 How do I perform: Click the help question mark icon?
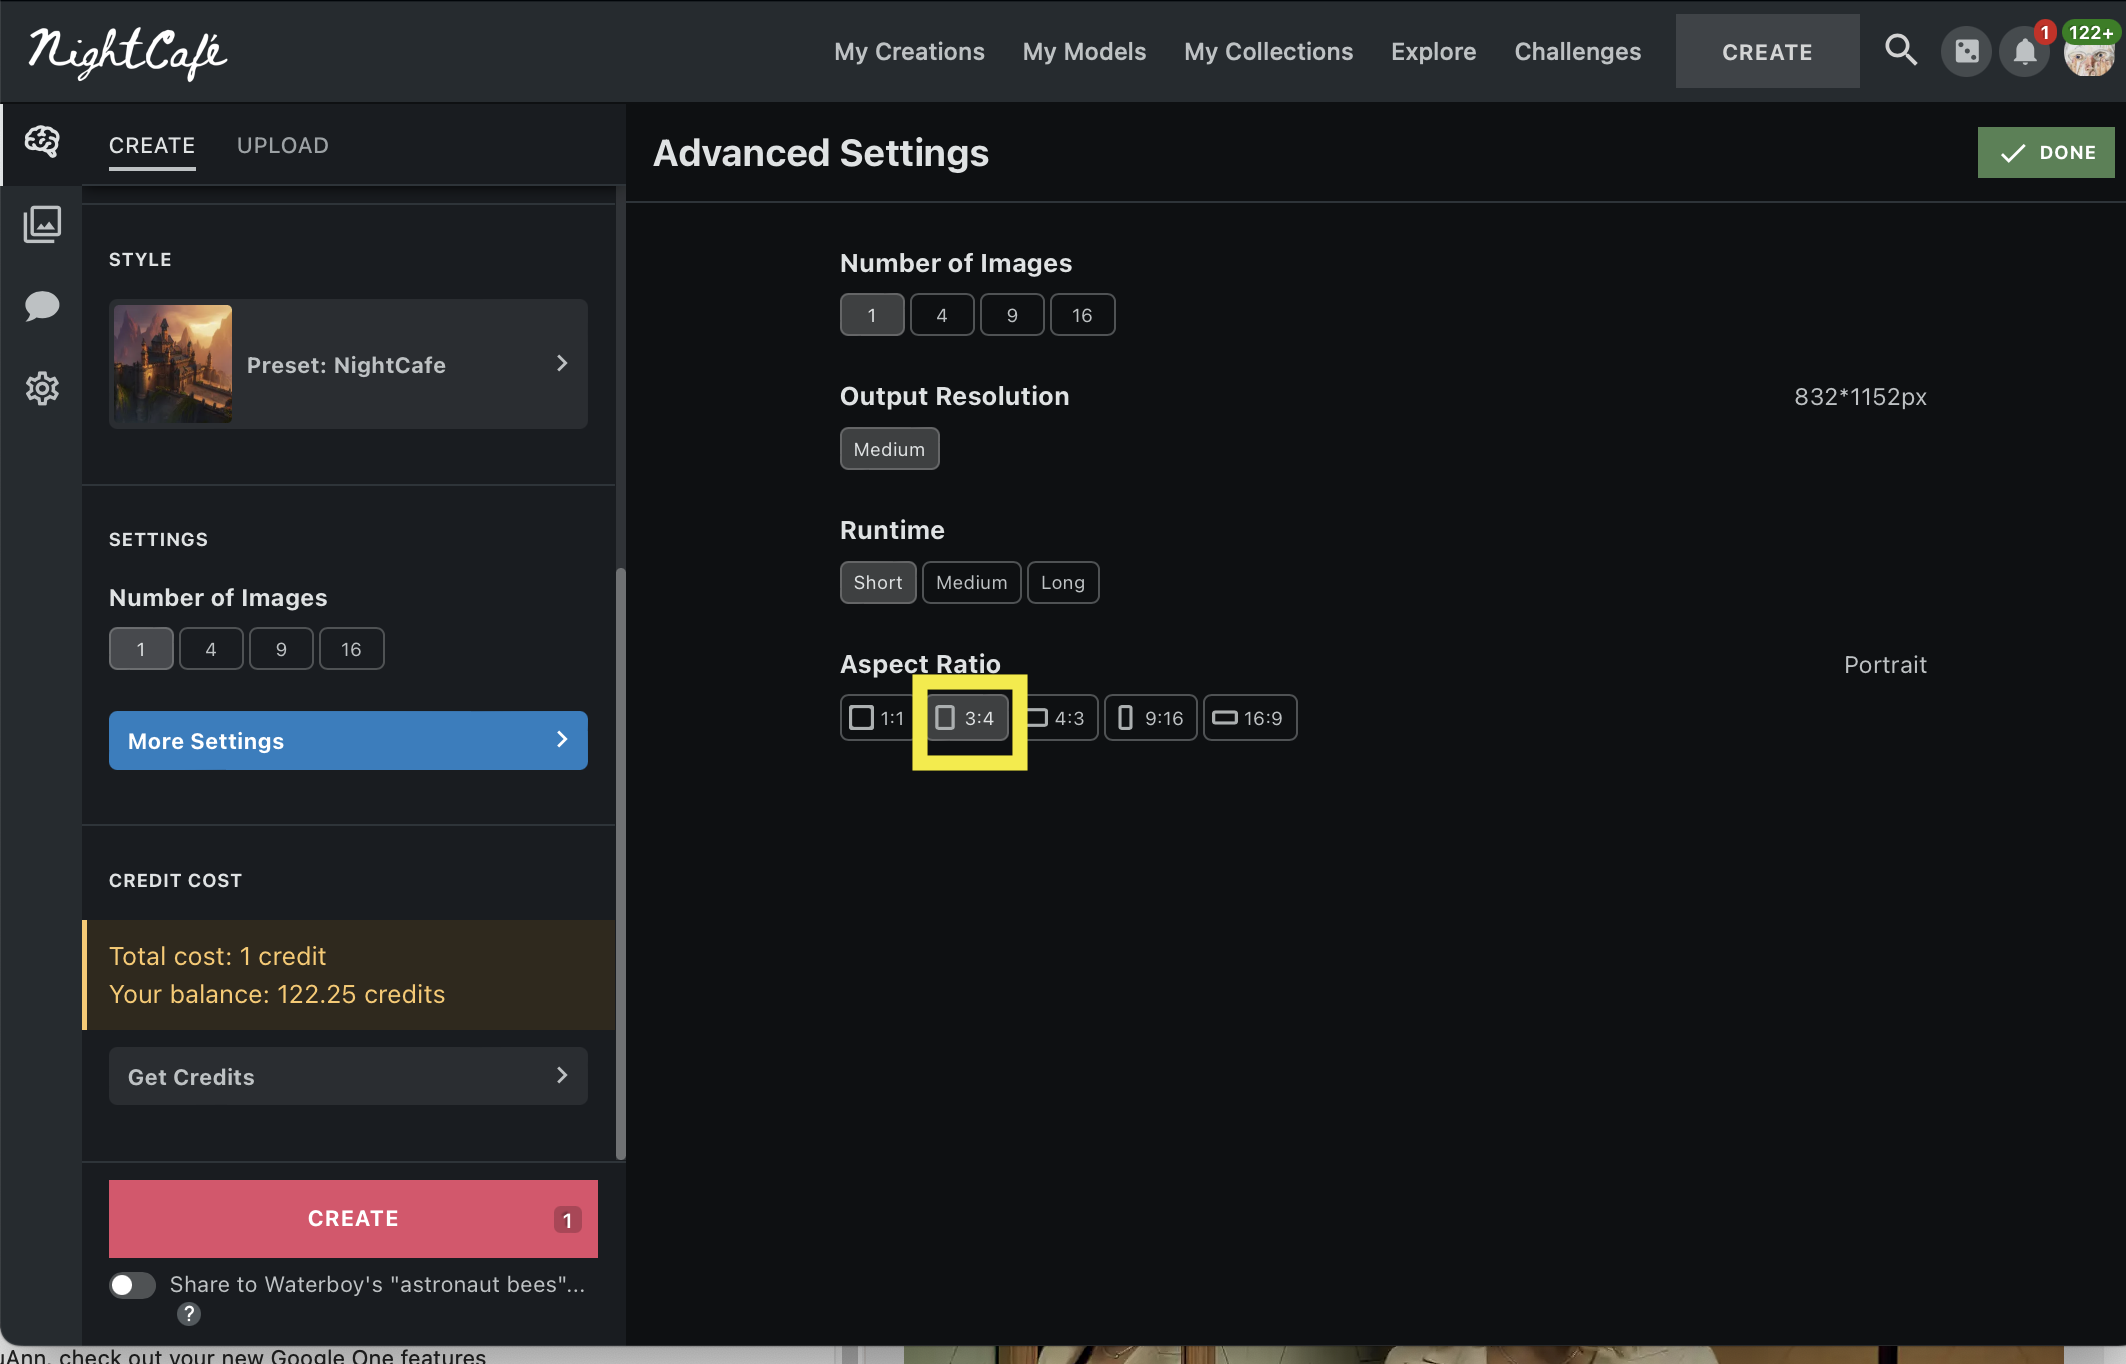[188, 1314]
